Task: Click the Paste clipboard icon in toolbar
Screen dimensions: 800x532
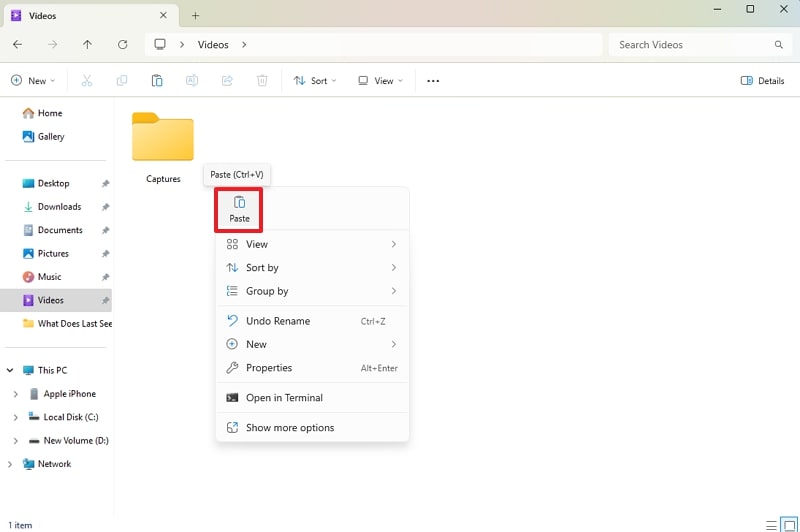Action: (x=157, y=81)
